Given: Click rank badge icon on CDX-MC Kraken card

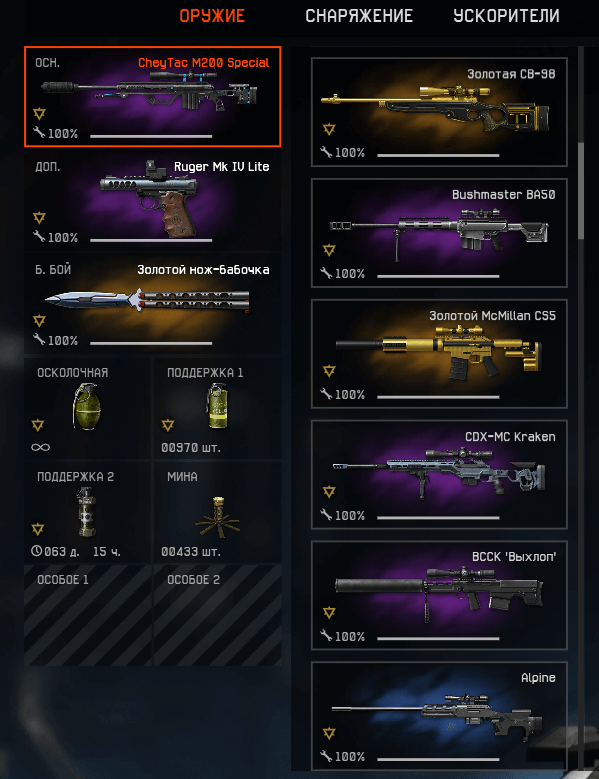Looking at the screenshot, I should coord(329,492).
